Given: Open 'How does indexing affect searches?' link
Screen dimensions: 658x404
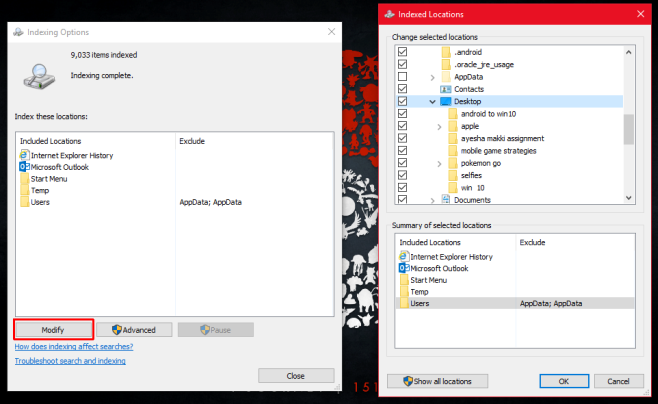Looking at the screenshot, I should click(74, 347).
